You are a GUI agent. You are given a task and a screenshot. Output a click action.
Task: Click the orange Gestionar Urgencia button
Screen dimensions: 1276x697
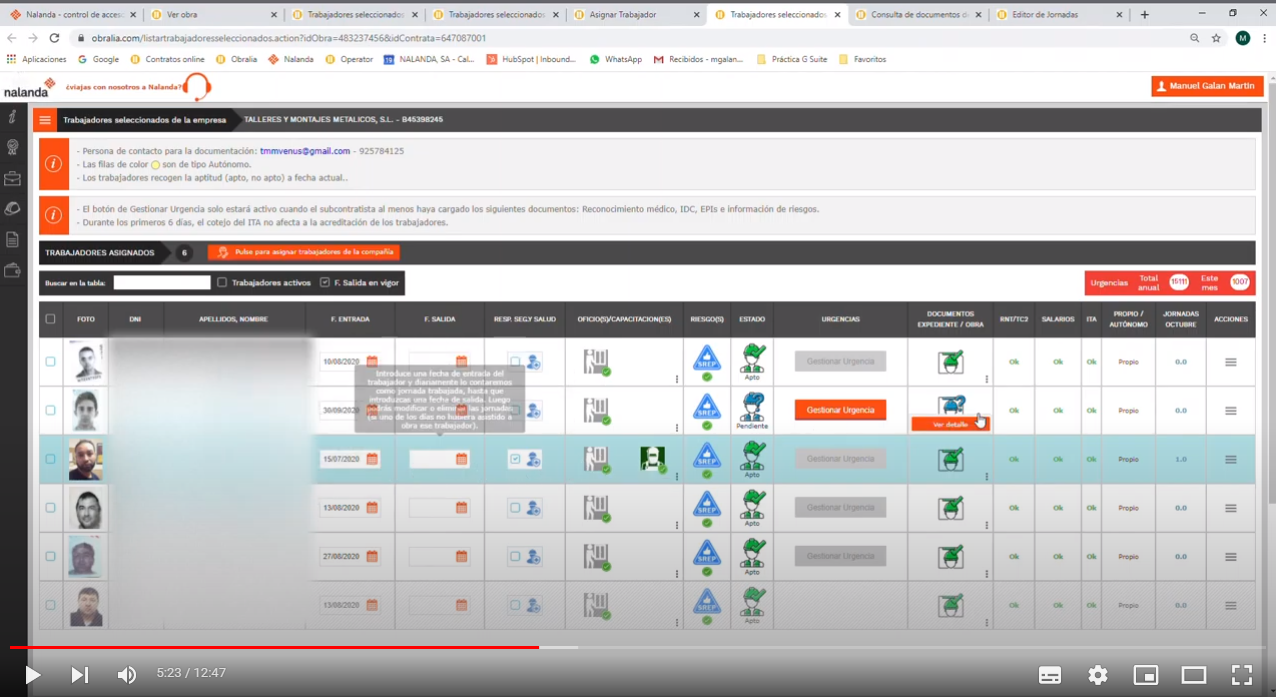point(840,410)
